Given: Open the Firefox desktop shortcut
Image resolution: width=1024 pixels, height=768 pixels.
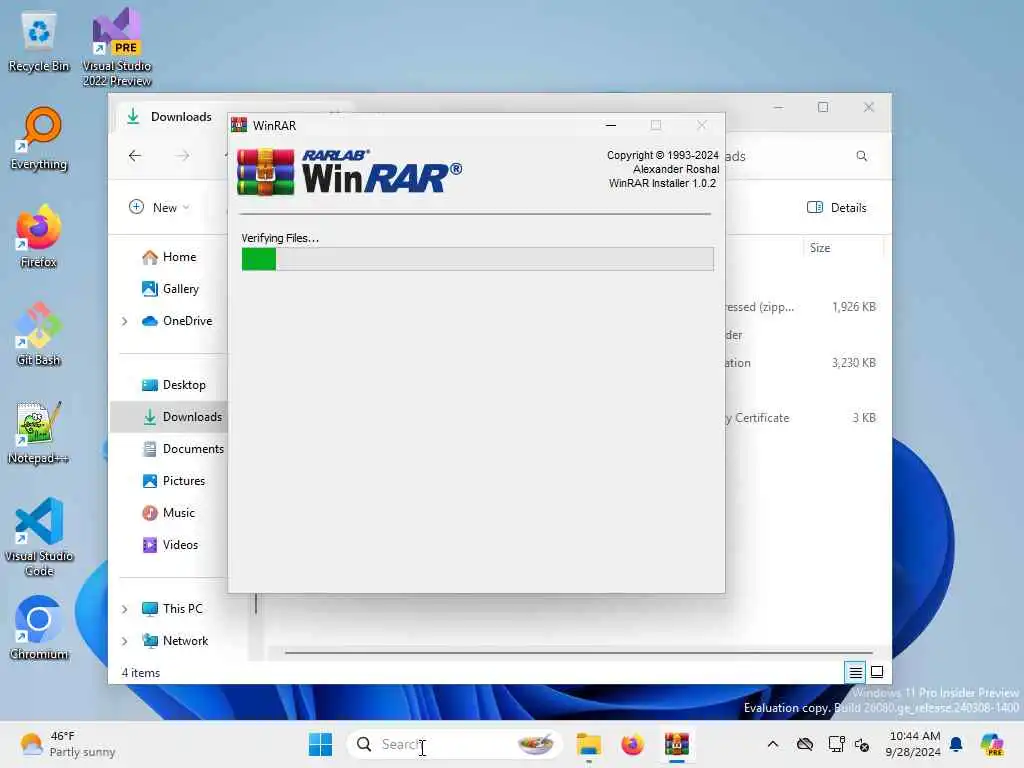Looking at the screenshot, I should coord(39,237).
